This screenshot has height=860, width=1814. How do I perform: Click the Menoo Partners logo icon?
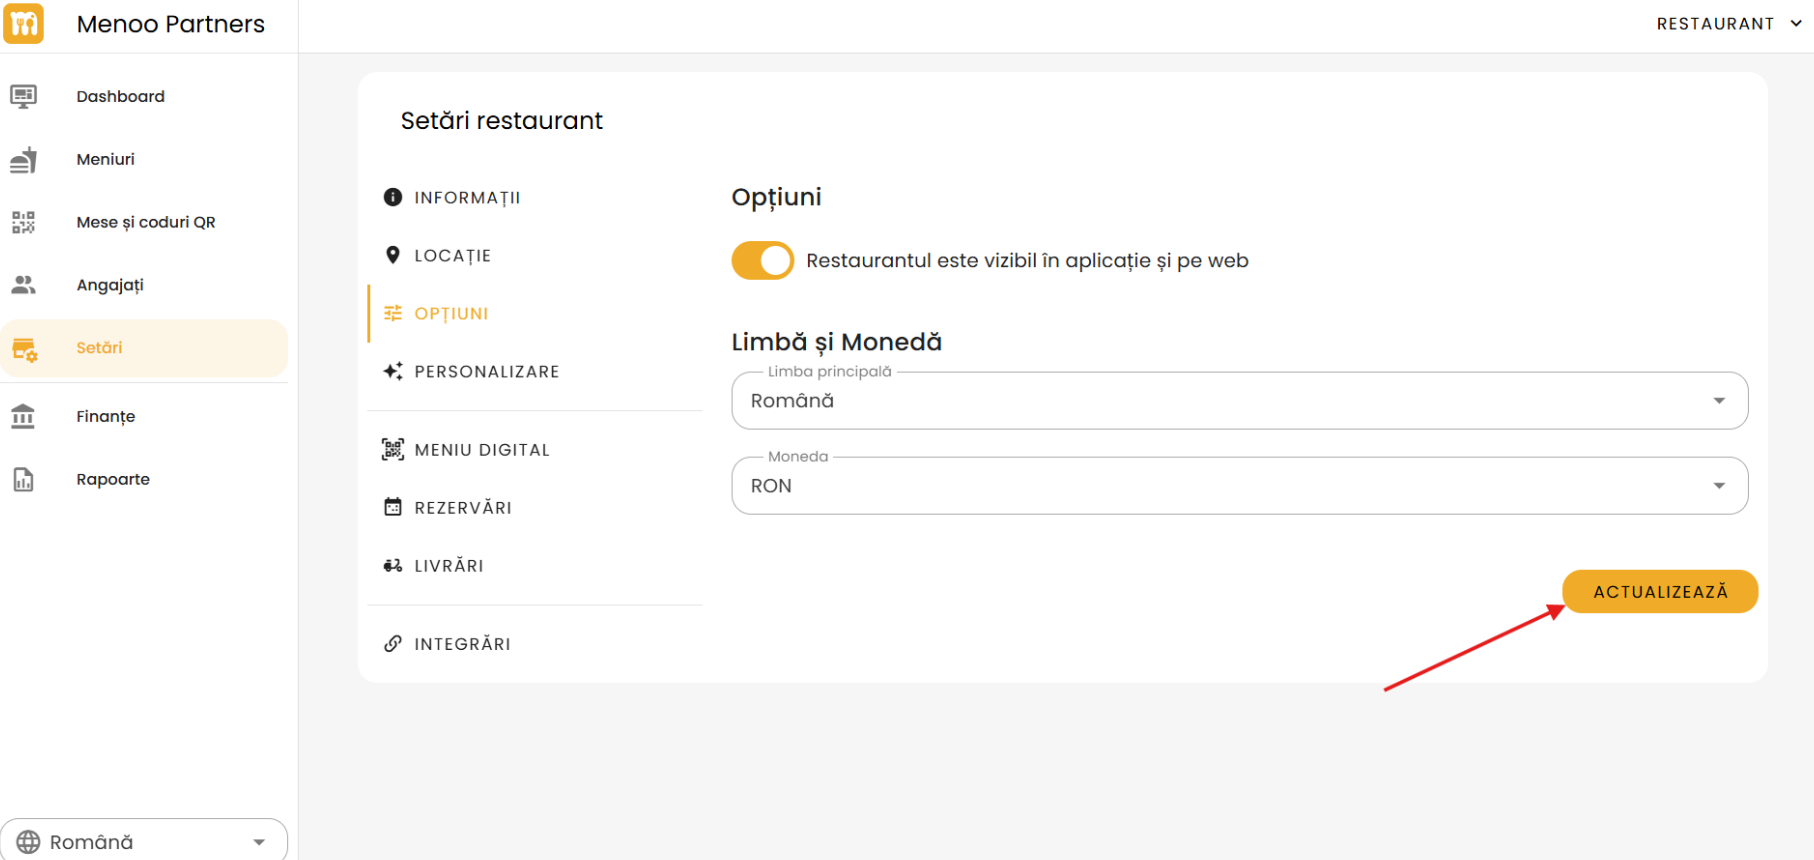pyautogui.click(x=23, y=23)
